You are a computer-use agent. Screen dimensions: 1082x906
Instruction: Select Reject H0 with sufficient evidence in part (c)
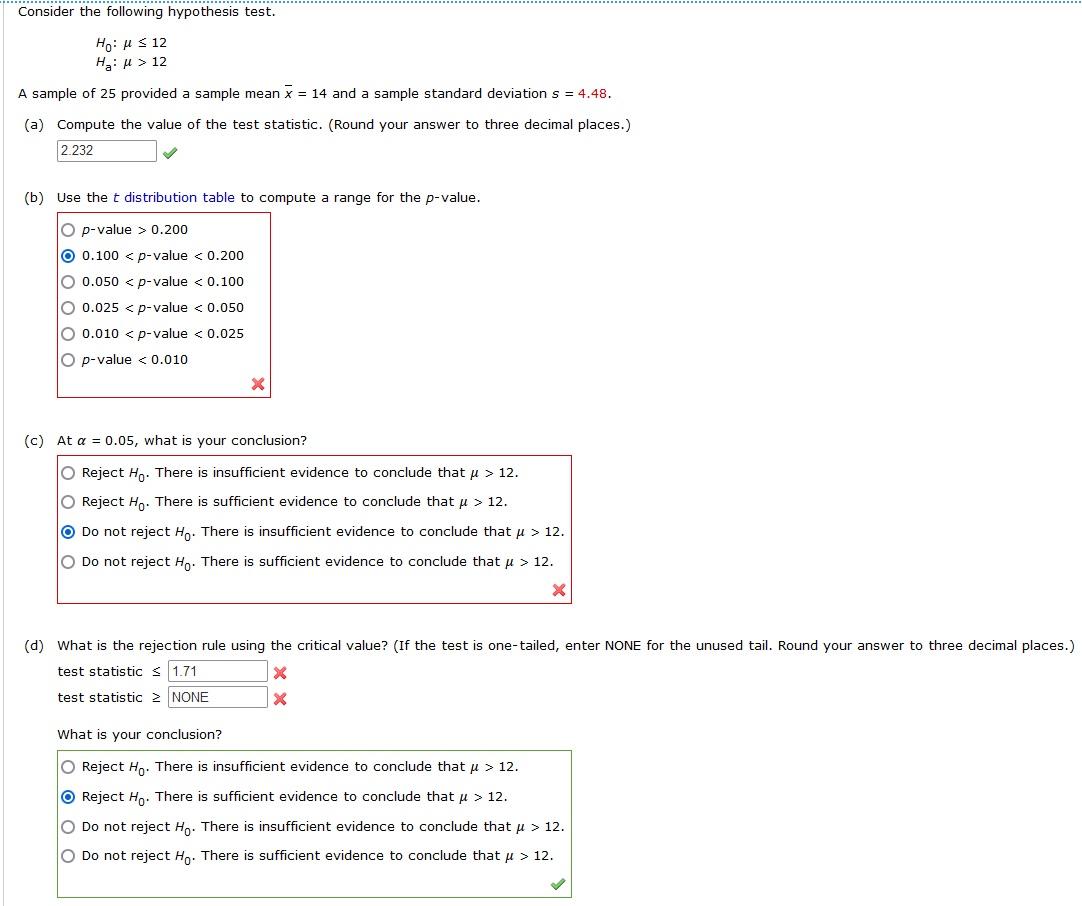(x=66, y=501)
